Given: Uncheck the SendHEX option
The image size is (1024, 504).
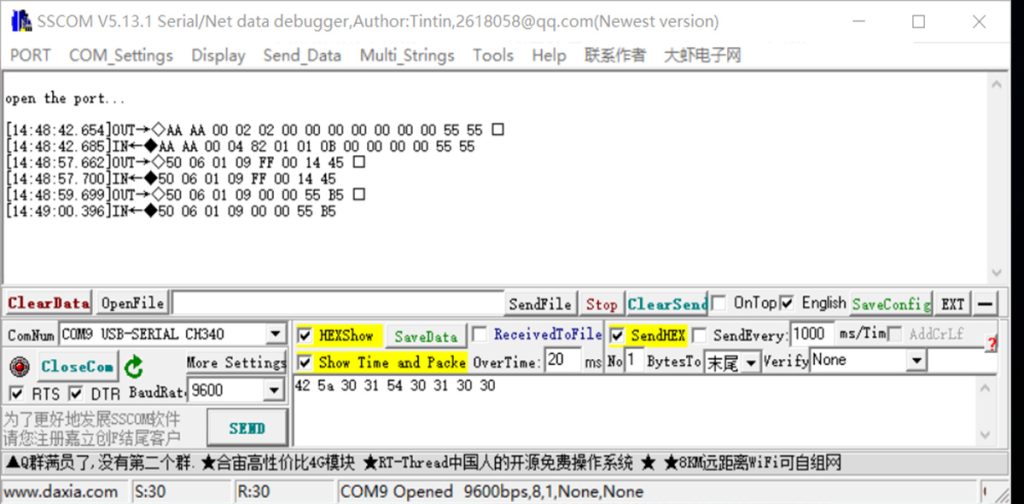Looking at the screenshot, I should click(x=616, y=336).
